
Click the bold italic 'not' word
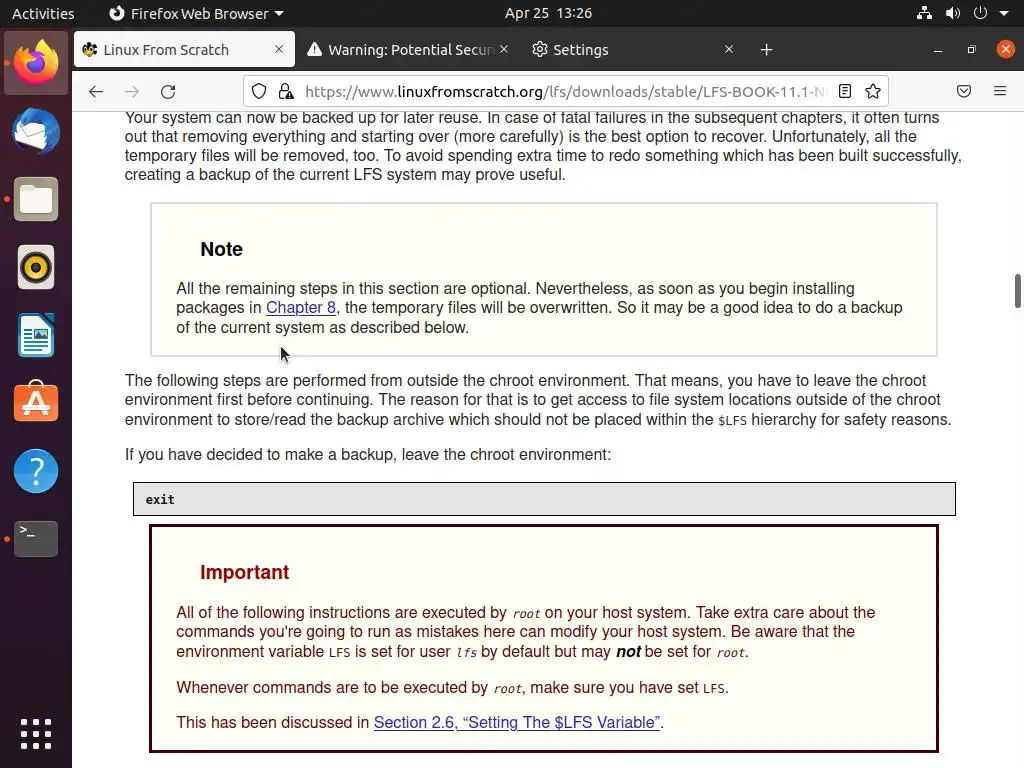coord(628,652)
